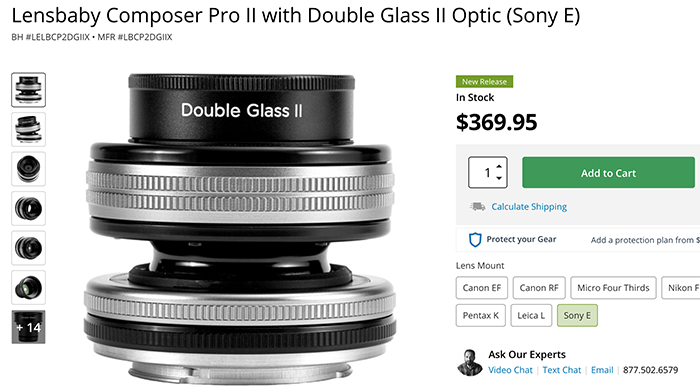Decrease quantity with the down arrow
The image size is (700, 390).
499,178
